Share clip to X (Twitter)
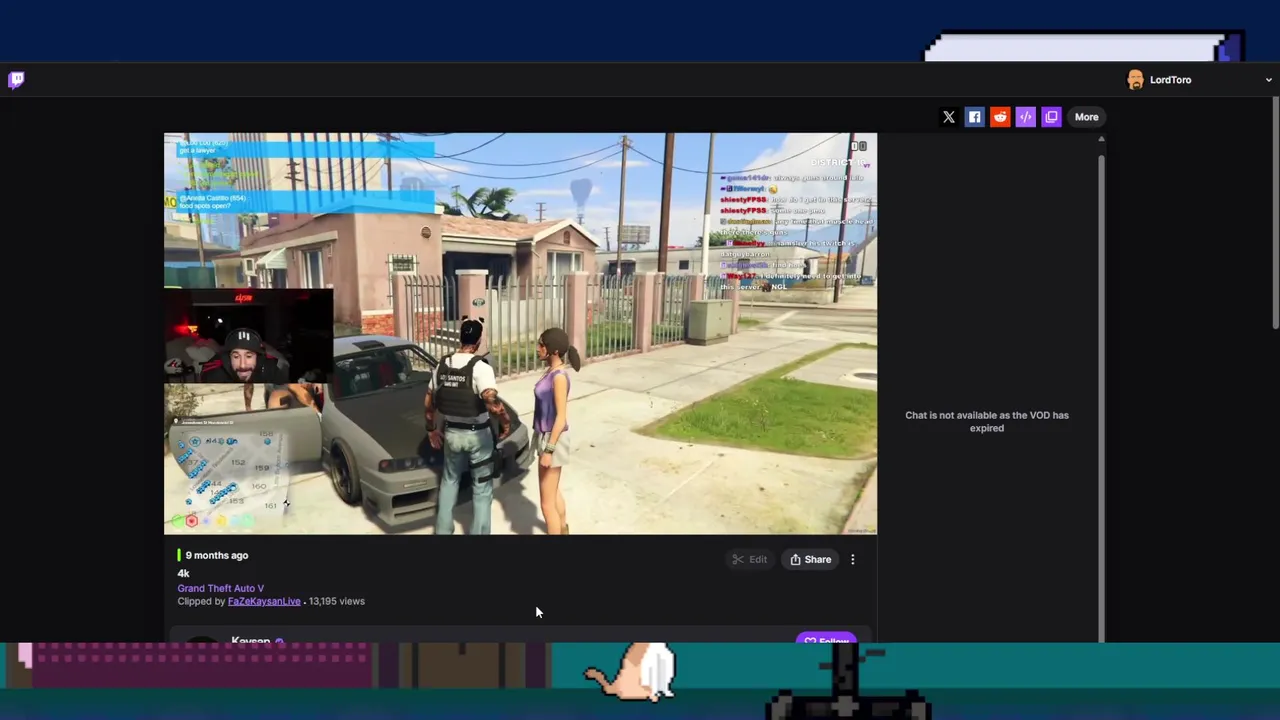 pyautogui.click(x=949, y=117)
